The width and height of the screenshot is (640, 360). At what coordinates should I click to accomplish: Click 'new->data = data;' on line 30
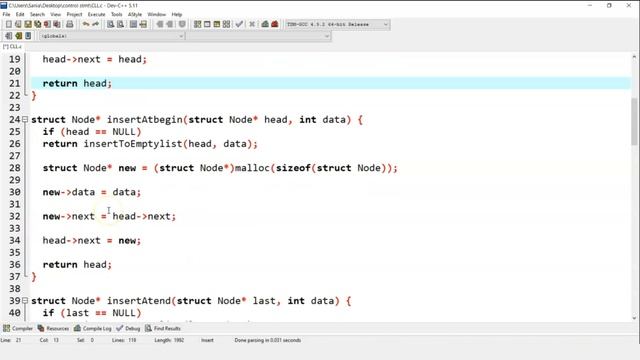(x=92, y=192)
